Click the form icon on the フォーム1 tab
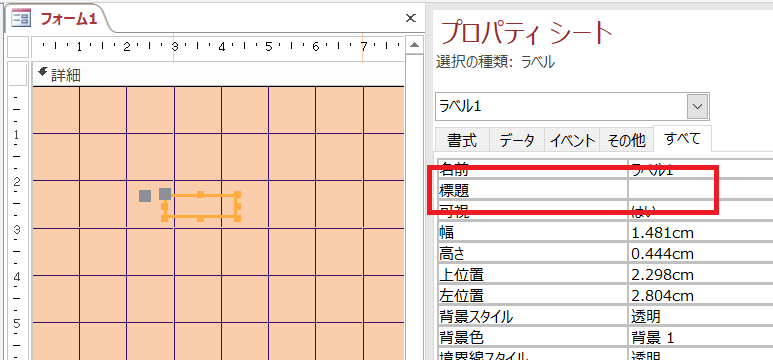The width and height of the screenshot is (773, 360). pyautogui.click(x=21, y=19)
